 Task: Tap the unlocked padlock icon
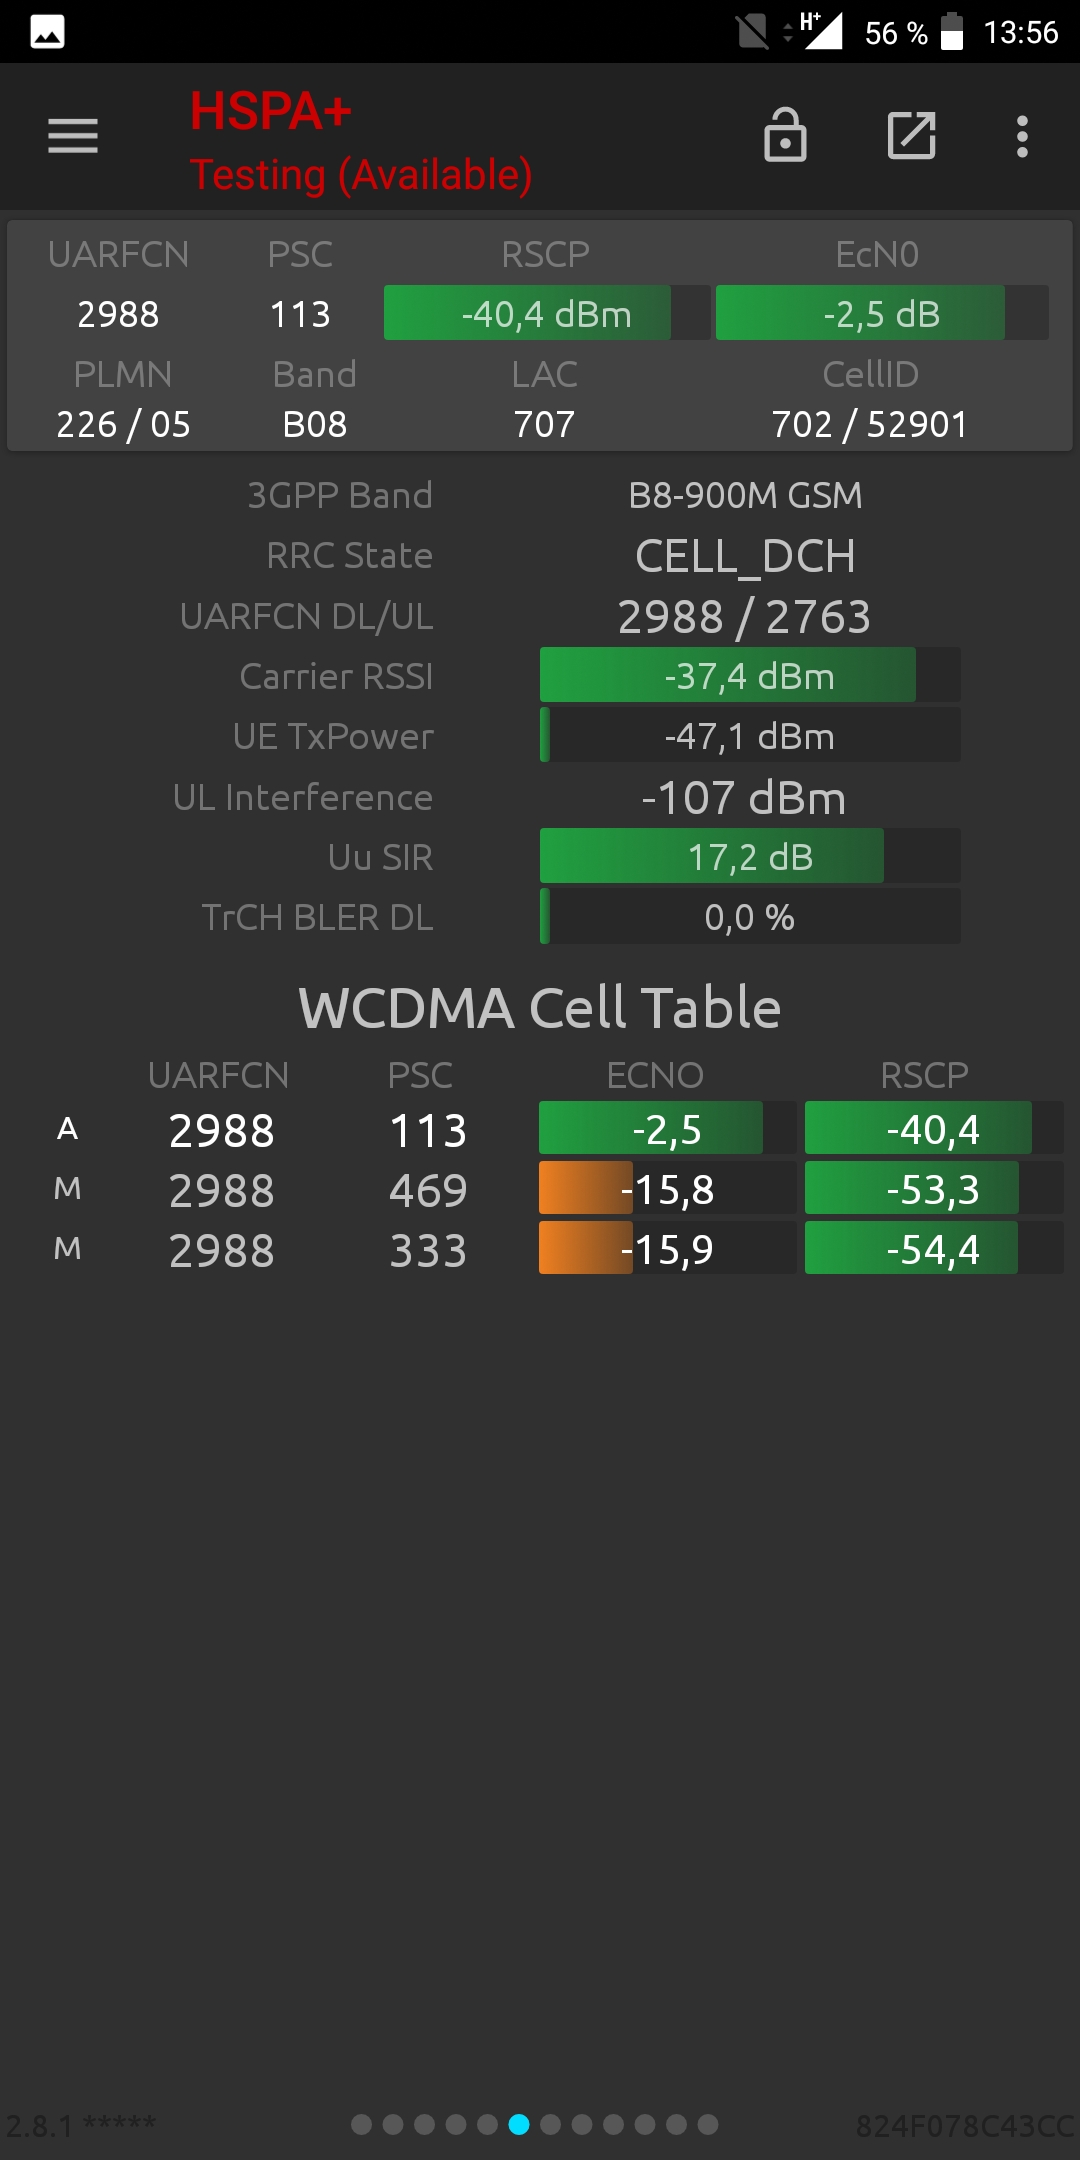point(785,135)
